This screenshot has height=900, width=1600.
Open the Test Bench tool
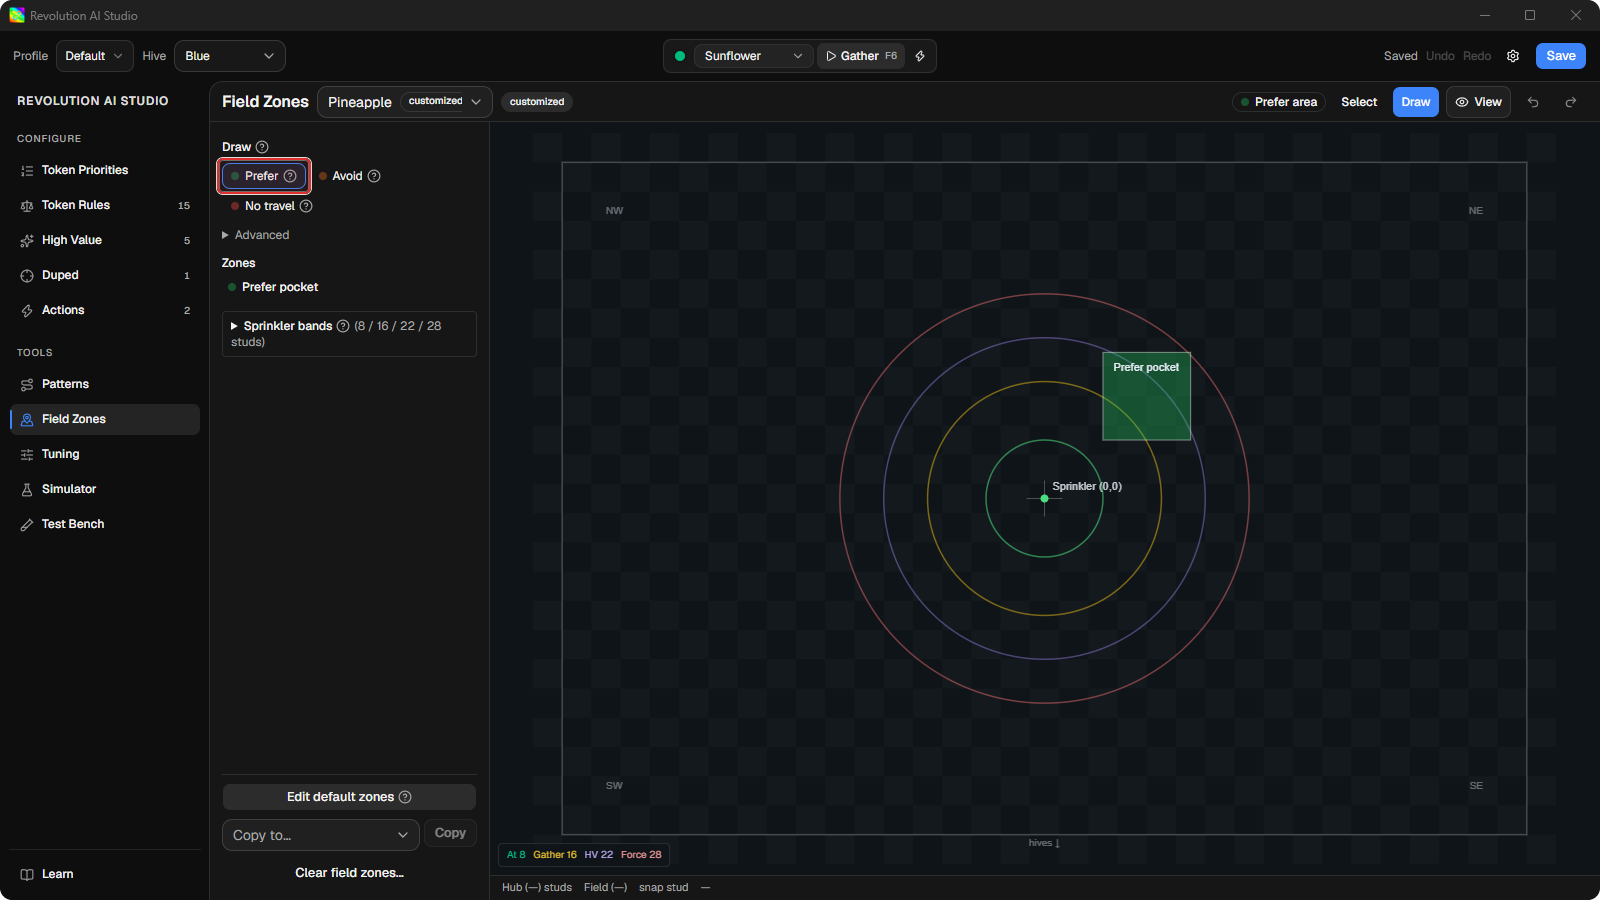pos(105,524)
